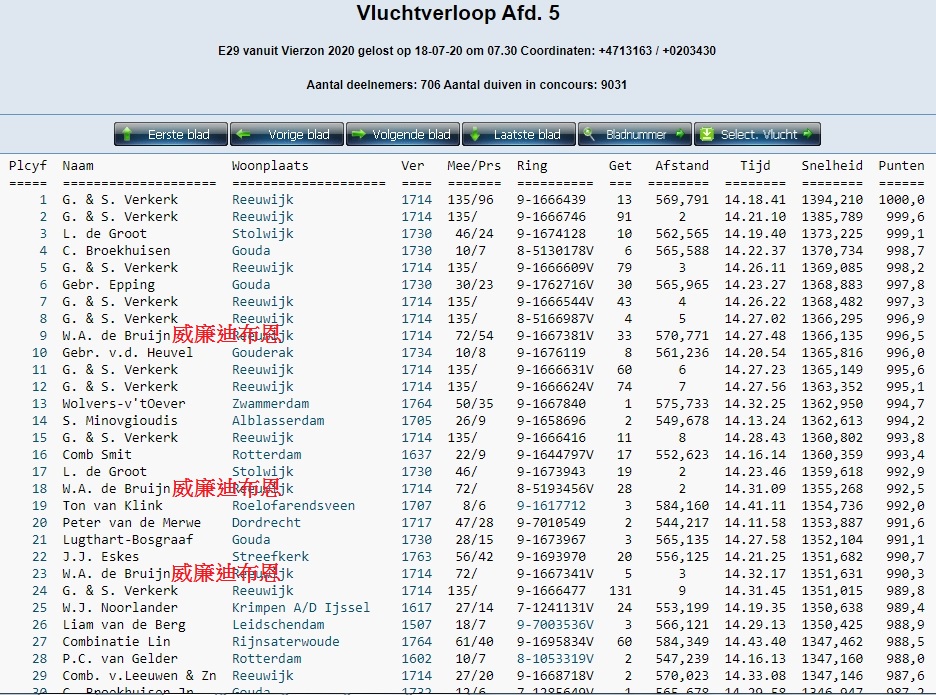Open Rotterdam link for P.C. van Gelder
The height and width of the screenshot is (695, 936).
(x=267, y=659)
